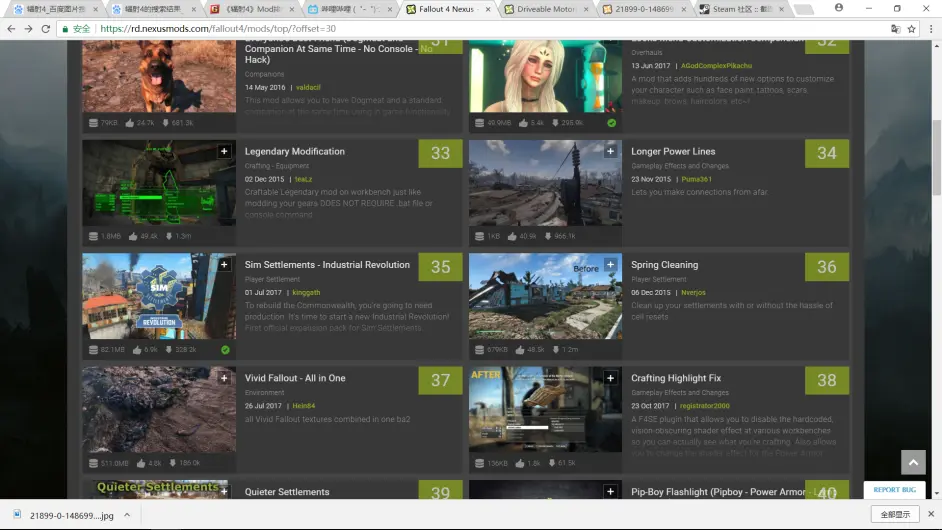Click the plus icon on Vivid Fallout thumbnail
The image size is (942, 530).
click(224, 378)
